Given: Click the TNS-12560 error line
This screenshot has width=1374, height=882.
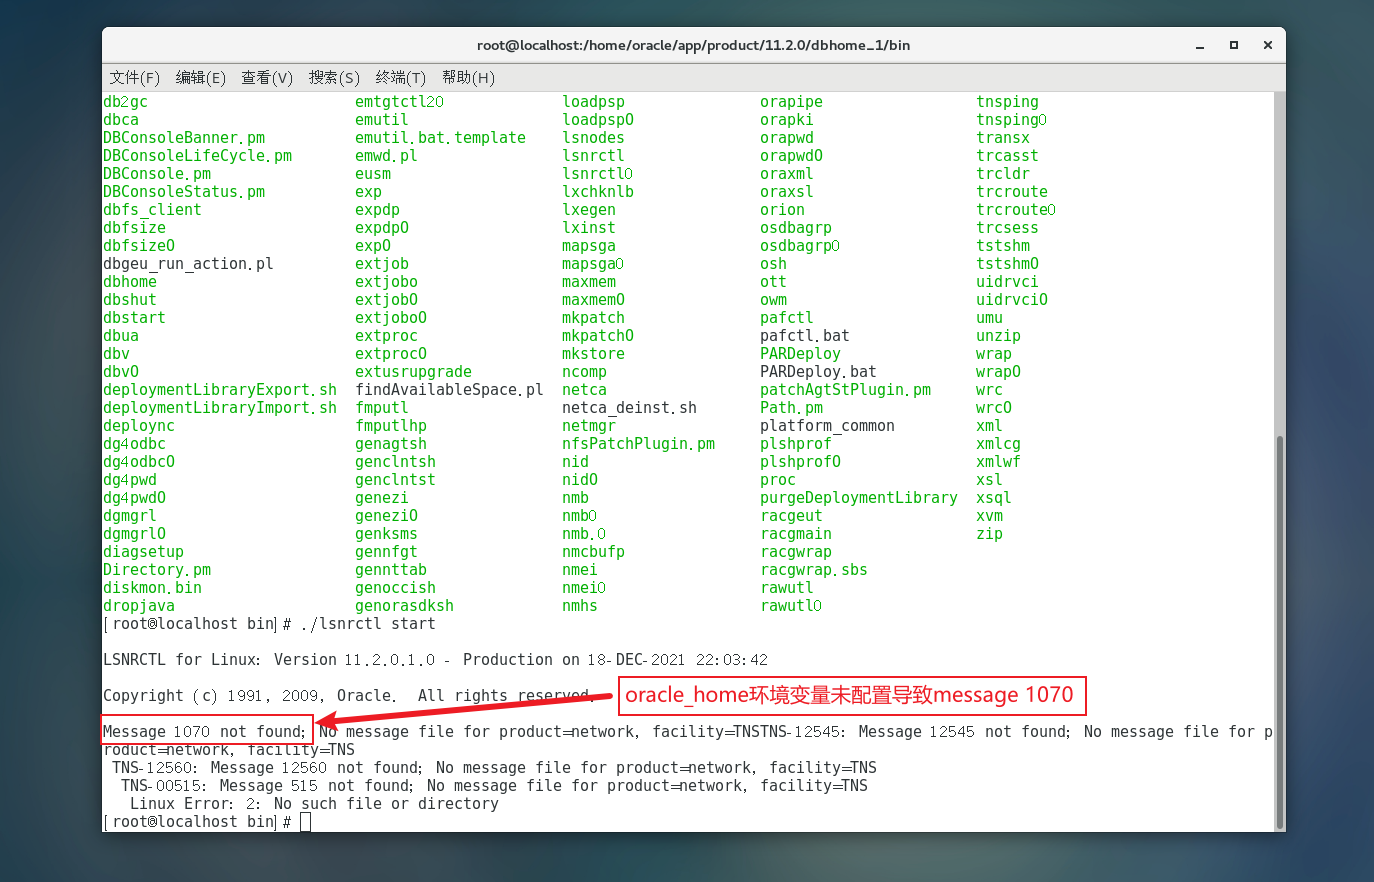Looking at the screenshot, I should pyautogui.click(x=494, y=768).
